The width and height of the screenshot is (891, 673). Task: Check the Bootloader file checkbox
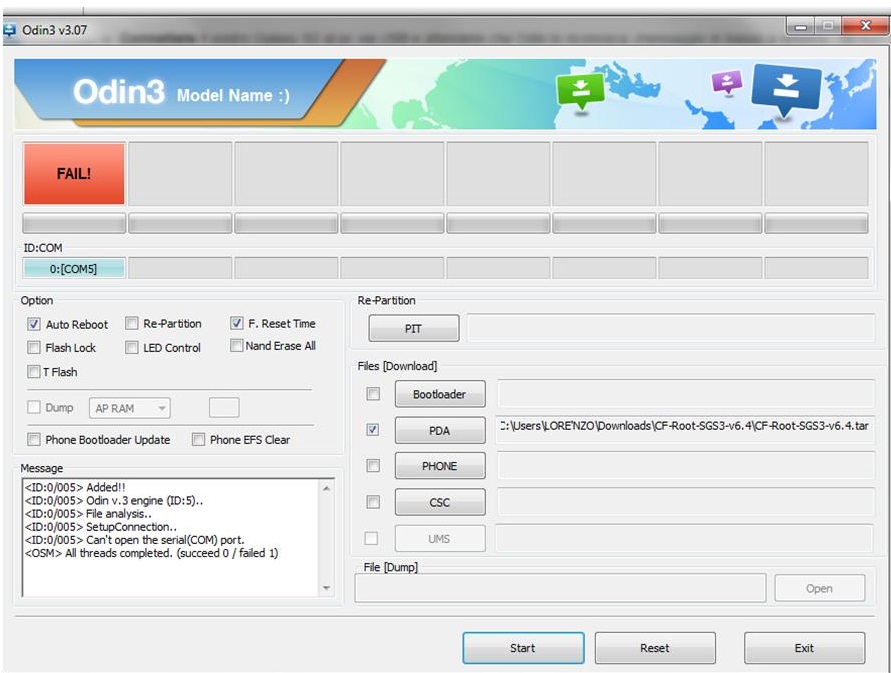pyautogui.click(x=373, y=393)
